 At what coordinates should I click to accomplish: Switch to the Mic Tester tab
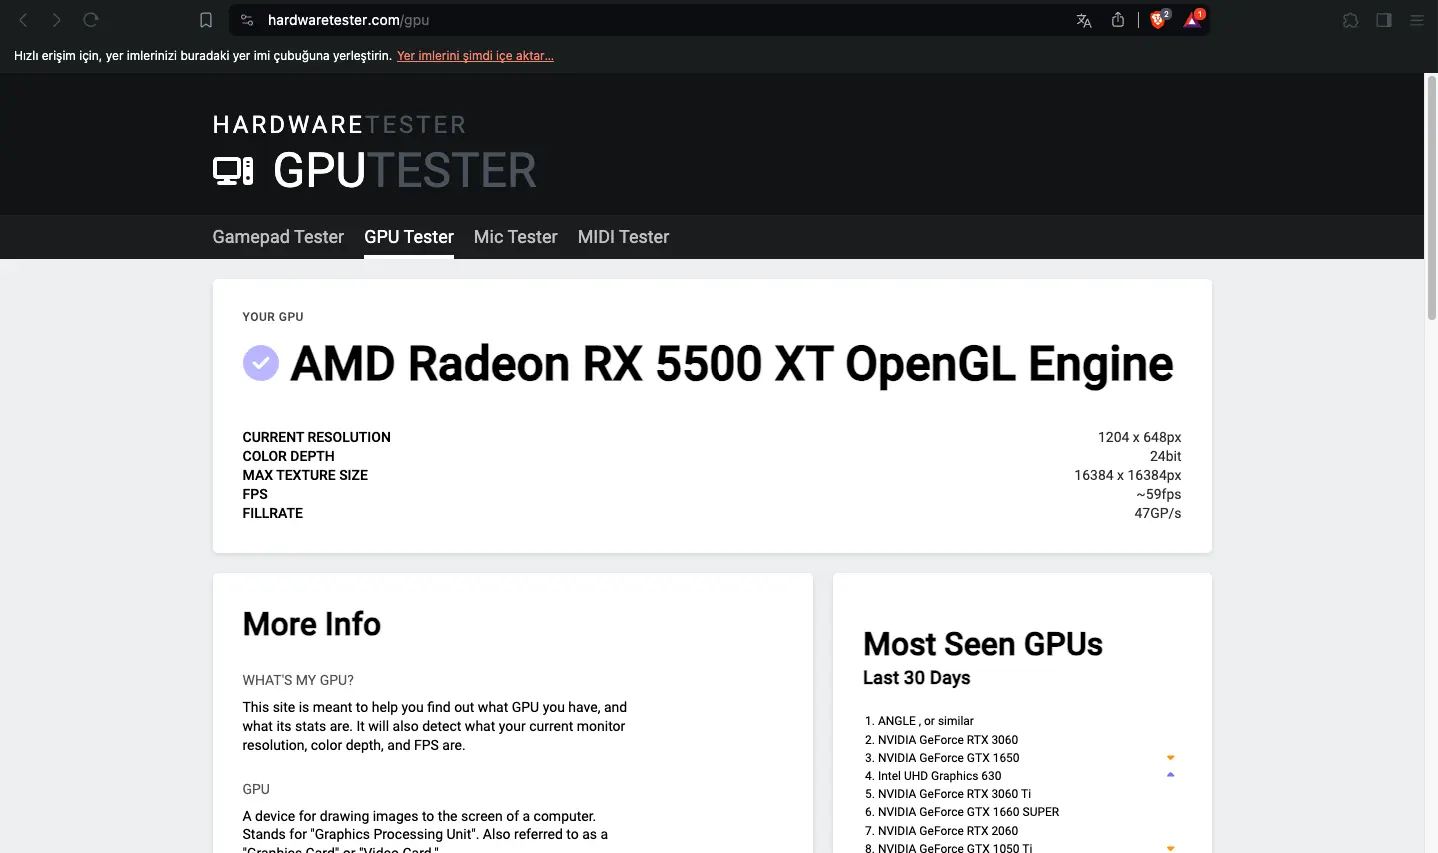[x=516, y=237]
